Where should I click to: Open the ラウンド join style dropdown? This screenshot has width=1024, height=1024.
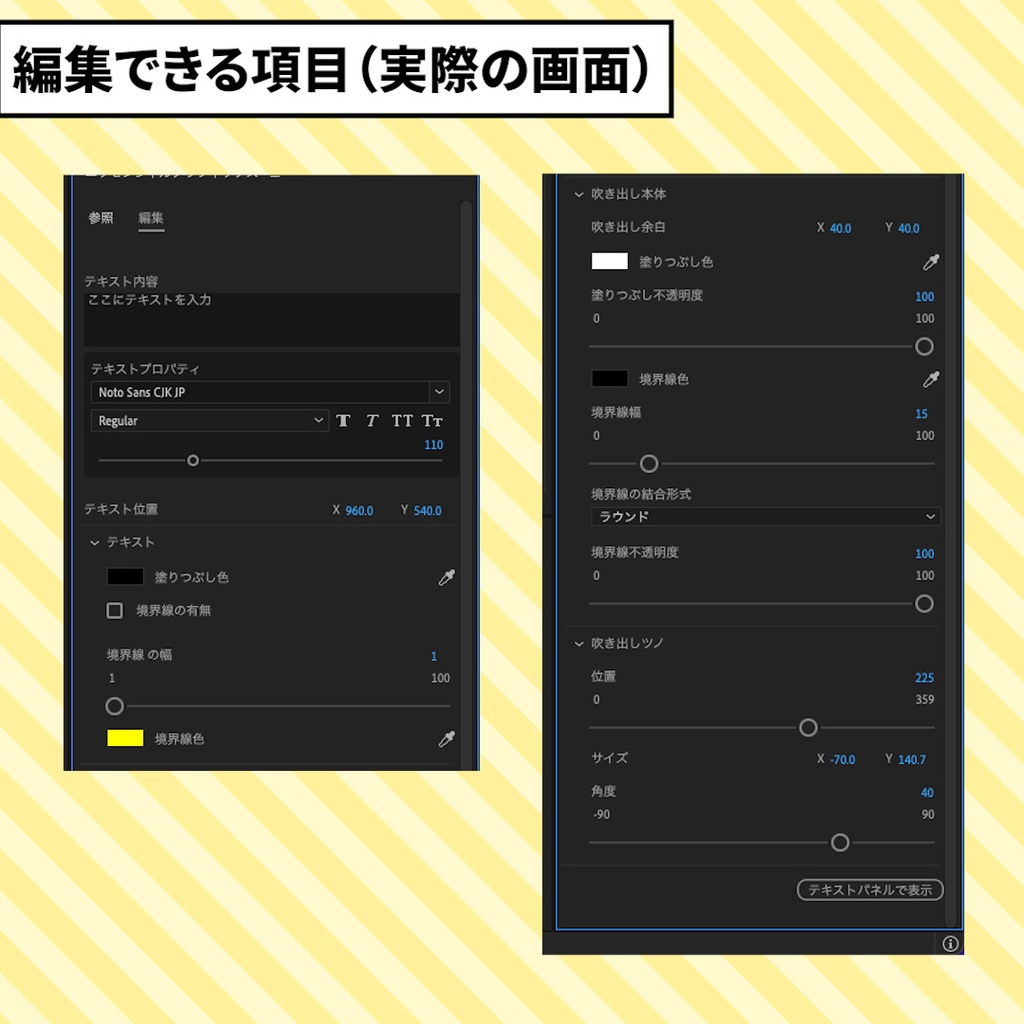766,517
